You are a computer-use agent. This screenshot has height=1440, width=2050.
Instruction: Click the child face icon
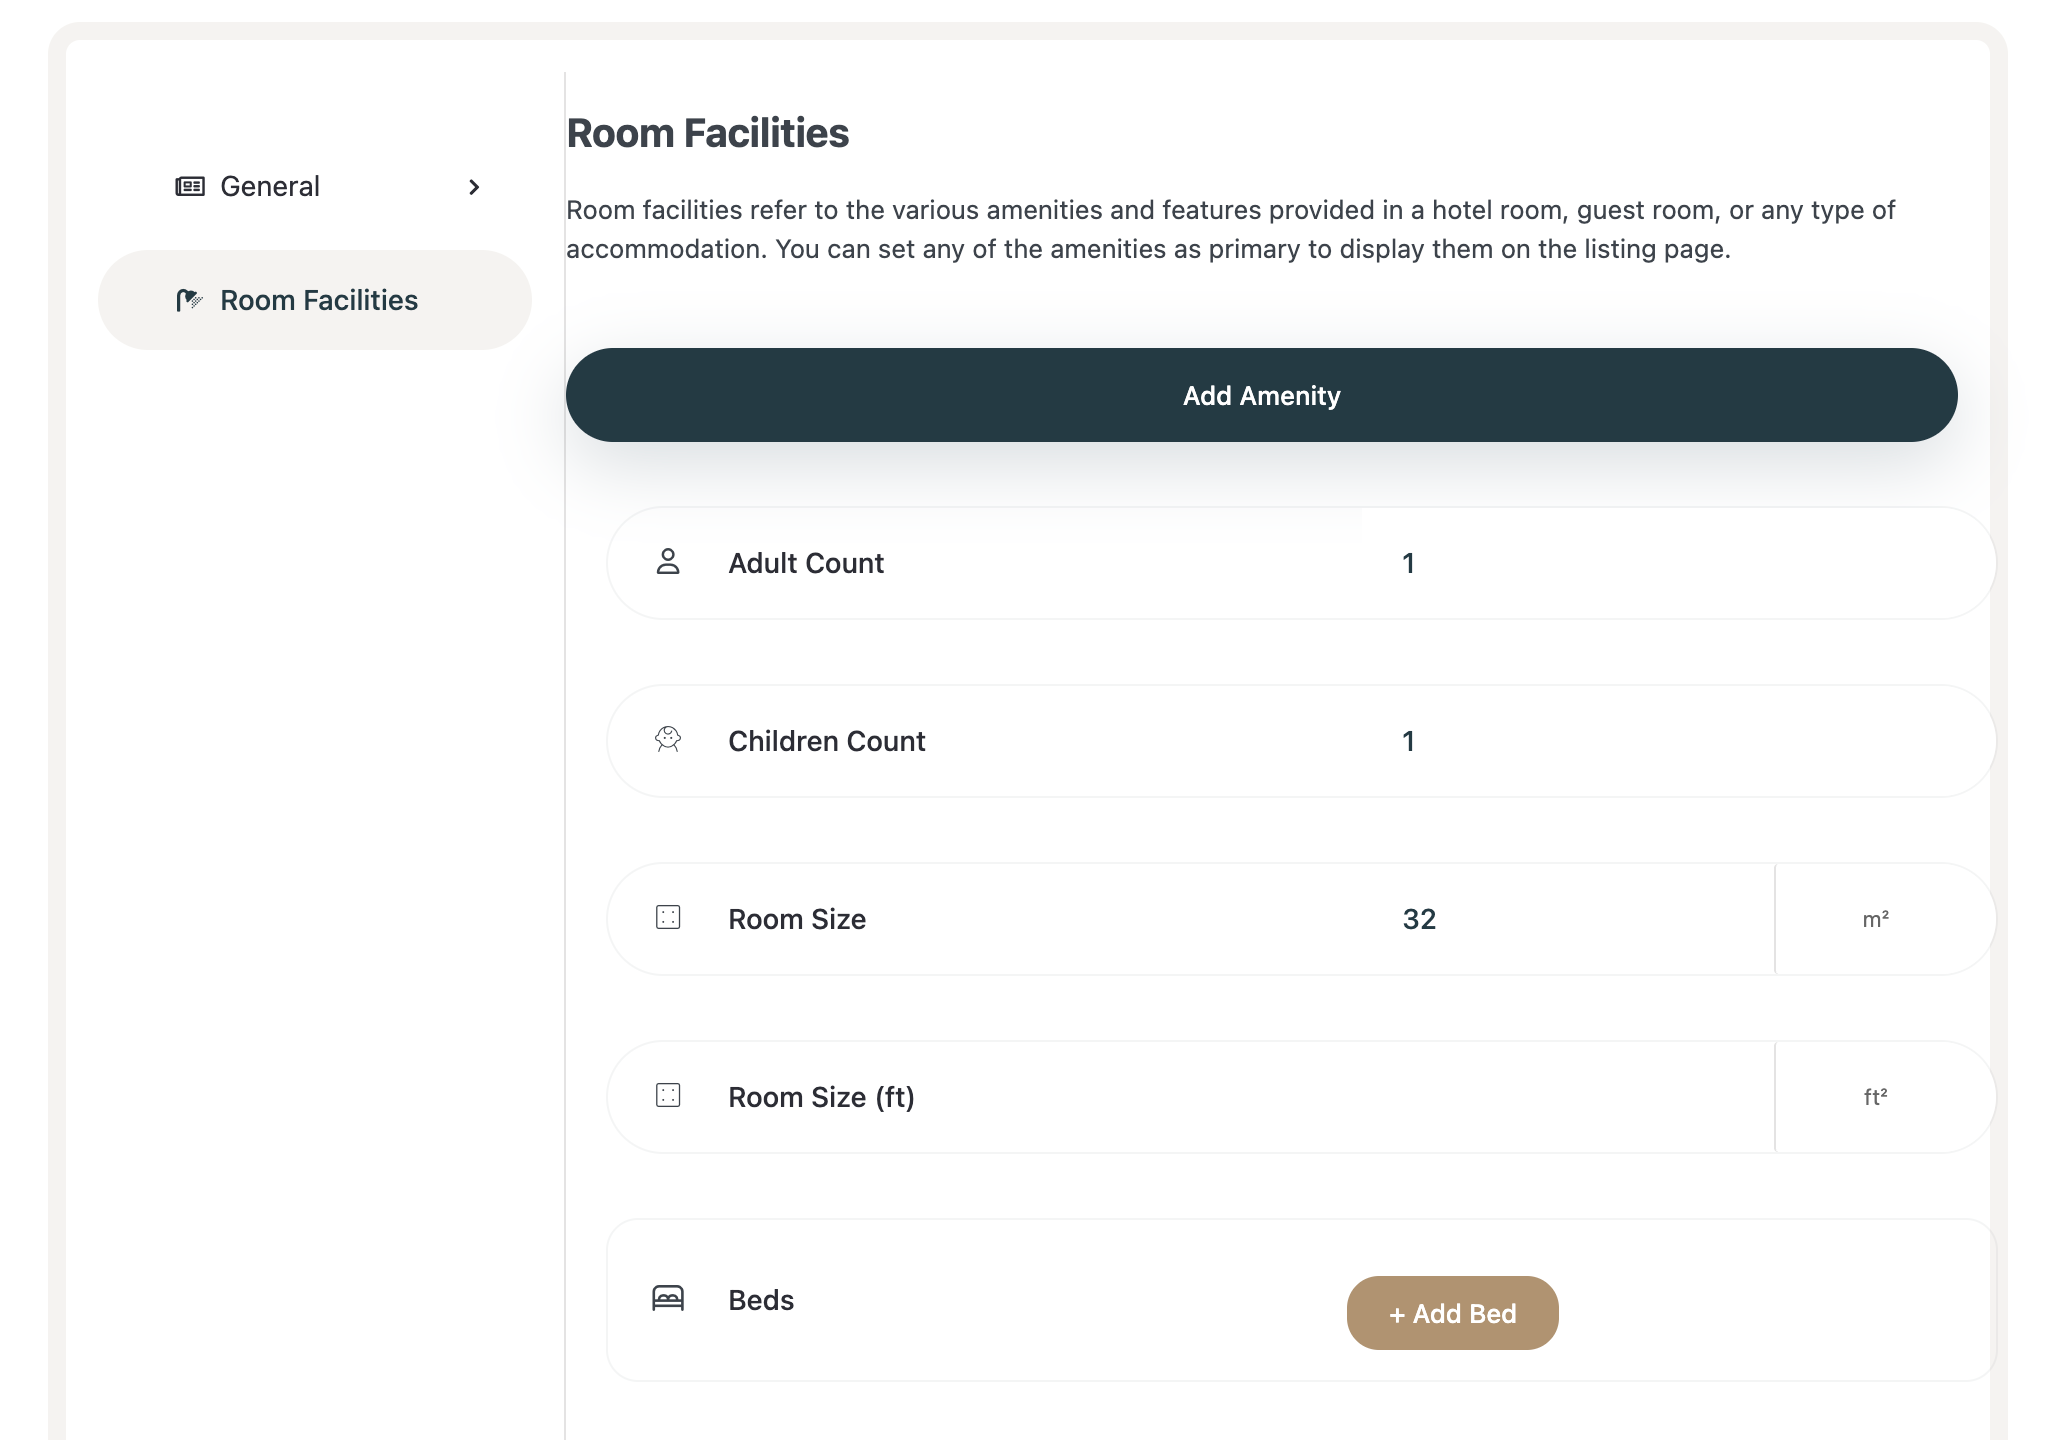point(668,740)
